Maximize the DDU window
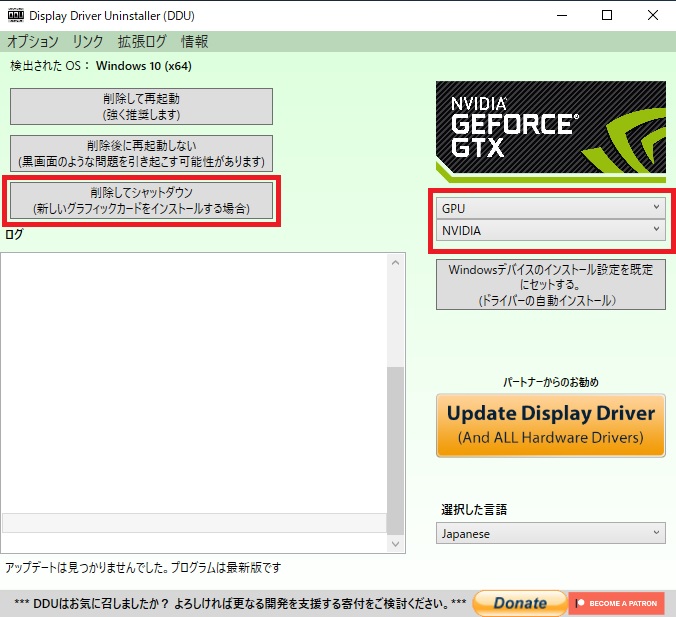The image size is (676, 617). tap(607, 16)
